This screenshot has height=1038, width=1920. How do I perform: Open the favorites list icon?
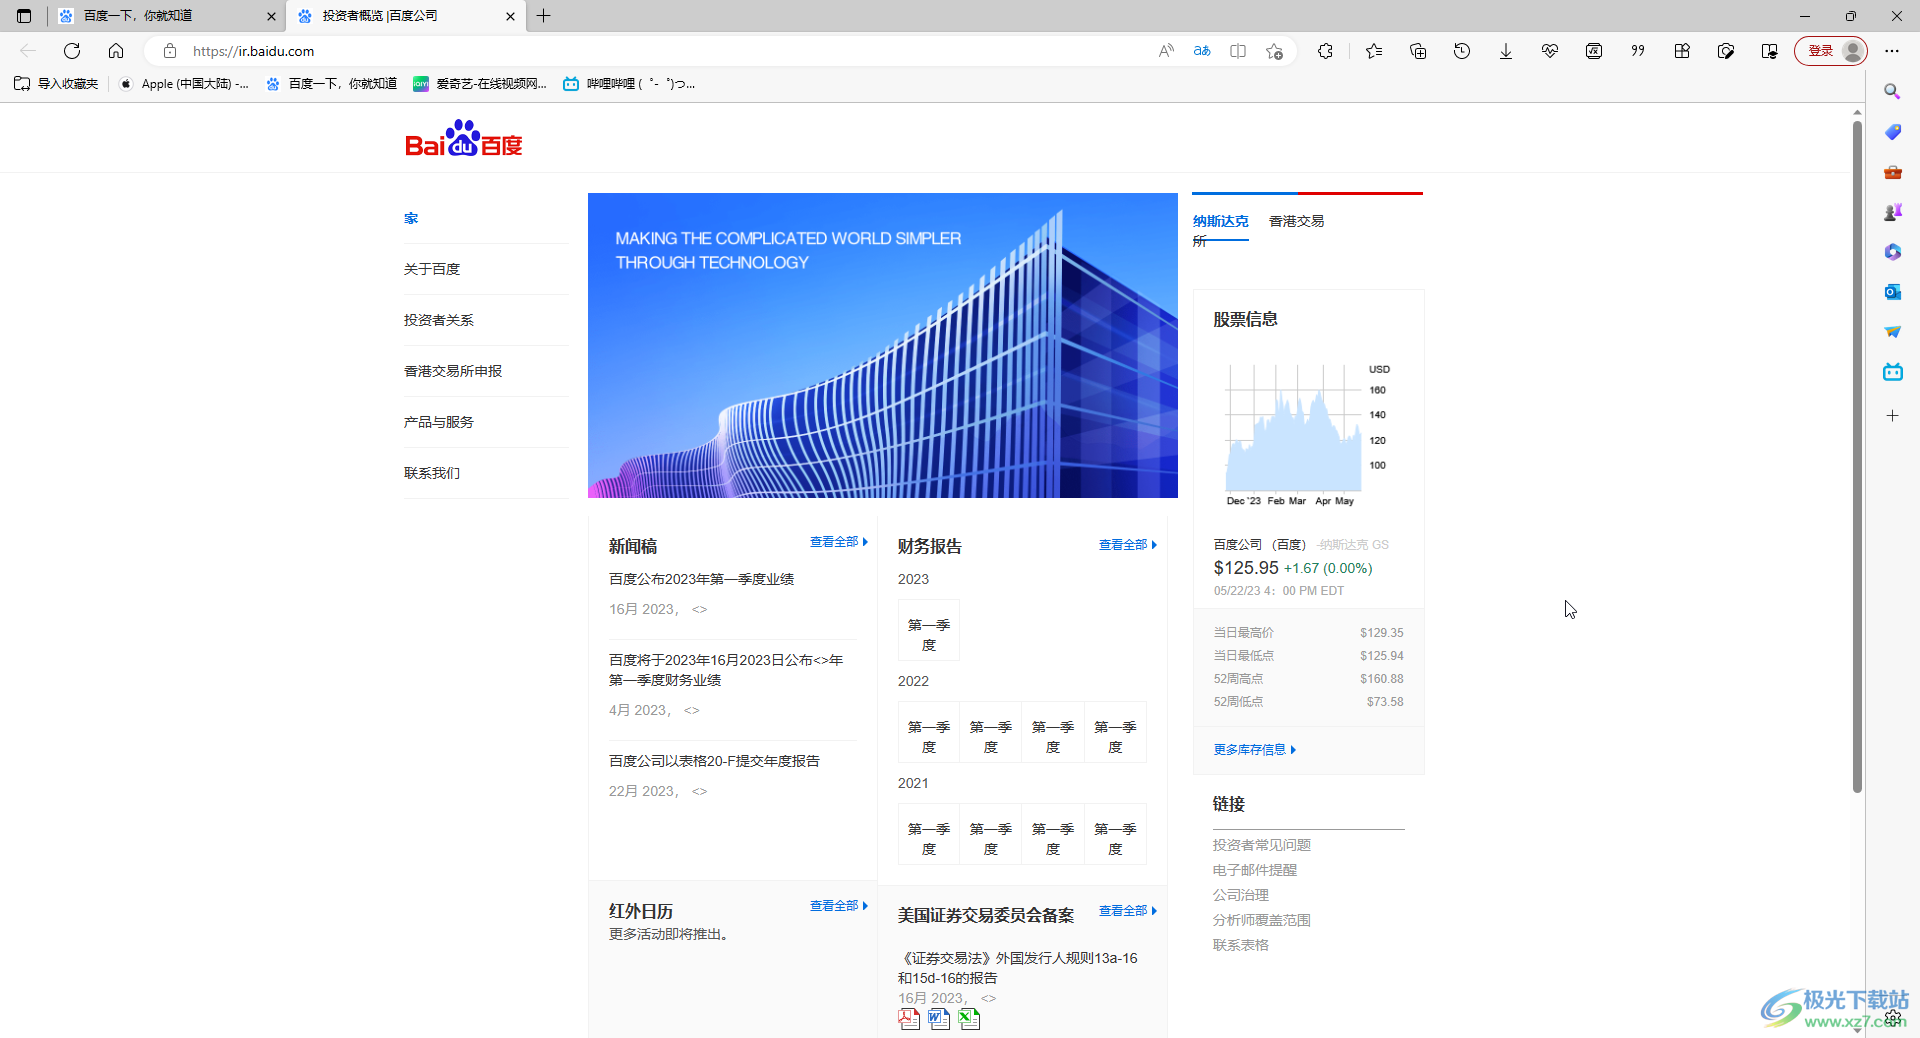coord(1374,51)
